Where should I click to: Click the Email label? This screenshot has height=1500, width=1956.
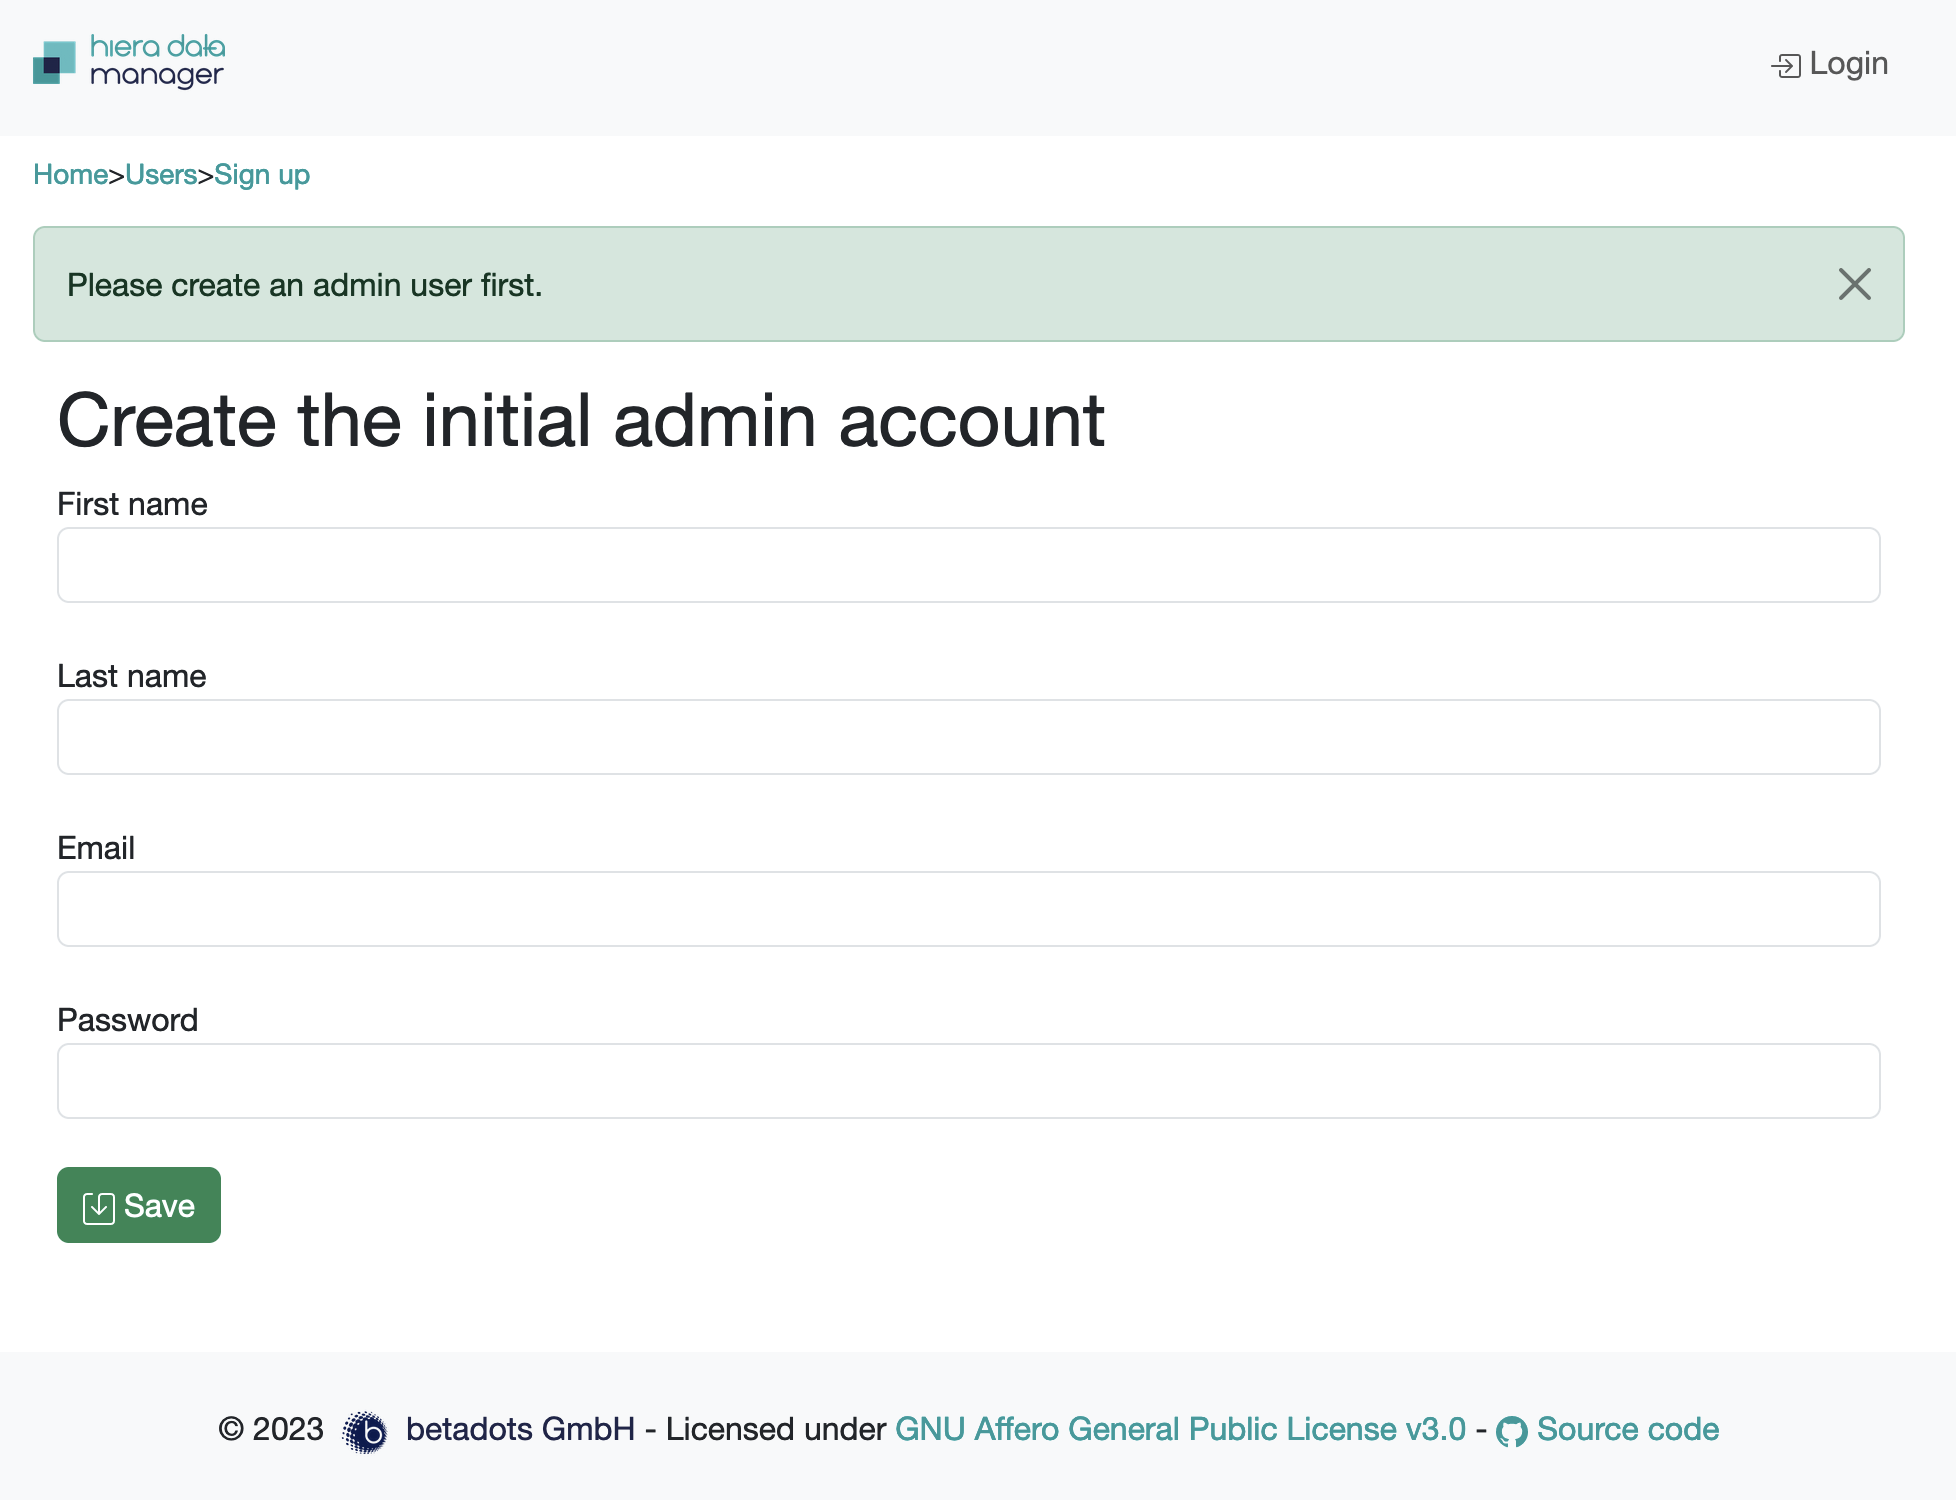coord(95,848)
